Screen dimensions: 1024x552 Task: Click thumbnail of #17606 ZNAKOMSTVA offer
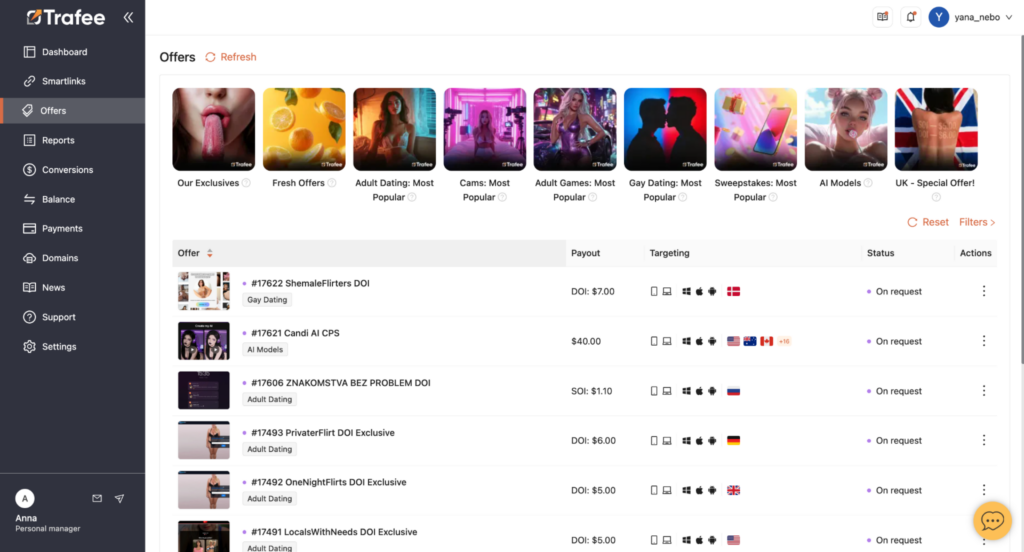point(204,390)
